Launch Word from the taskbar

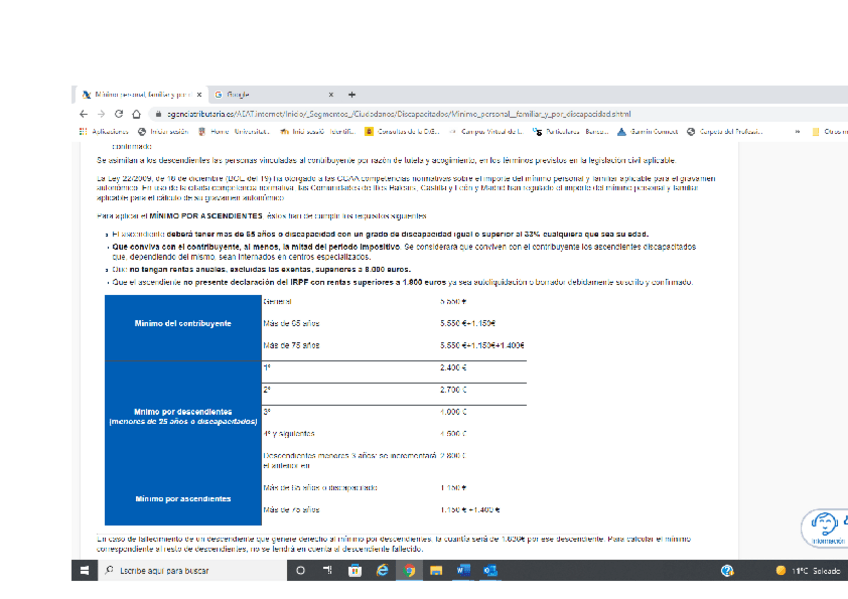[x=463, y=570]
